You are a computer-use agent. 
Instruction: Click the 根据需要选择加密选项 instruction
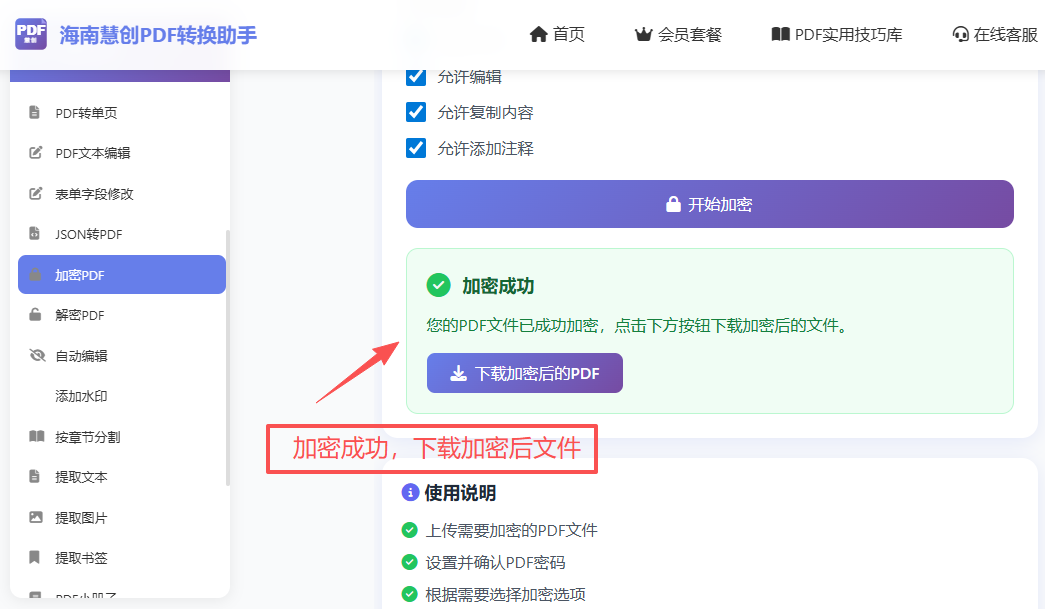(506, 594)
